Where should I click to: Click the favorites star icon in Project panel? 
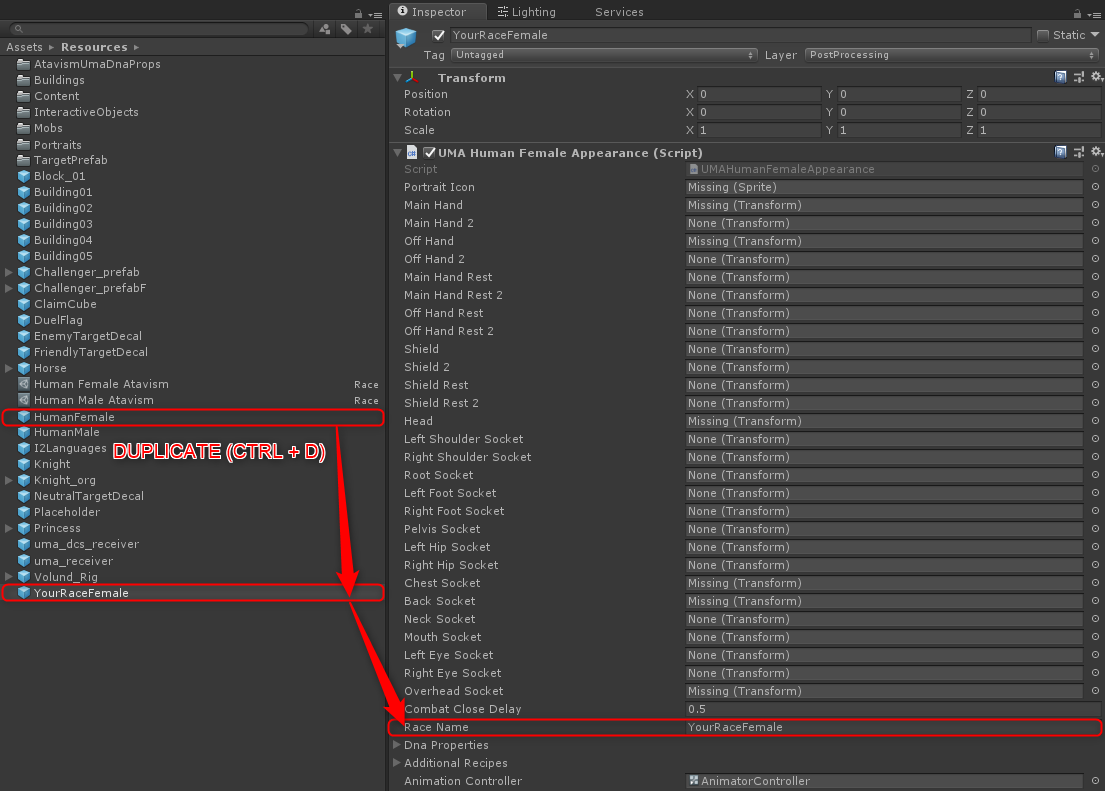coord(367,29)
